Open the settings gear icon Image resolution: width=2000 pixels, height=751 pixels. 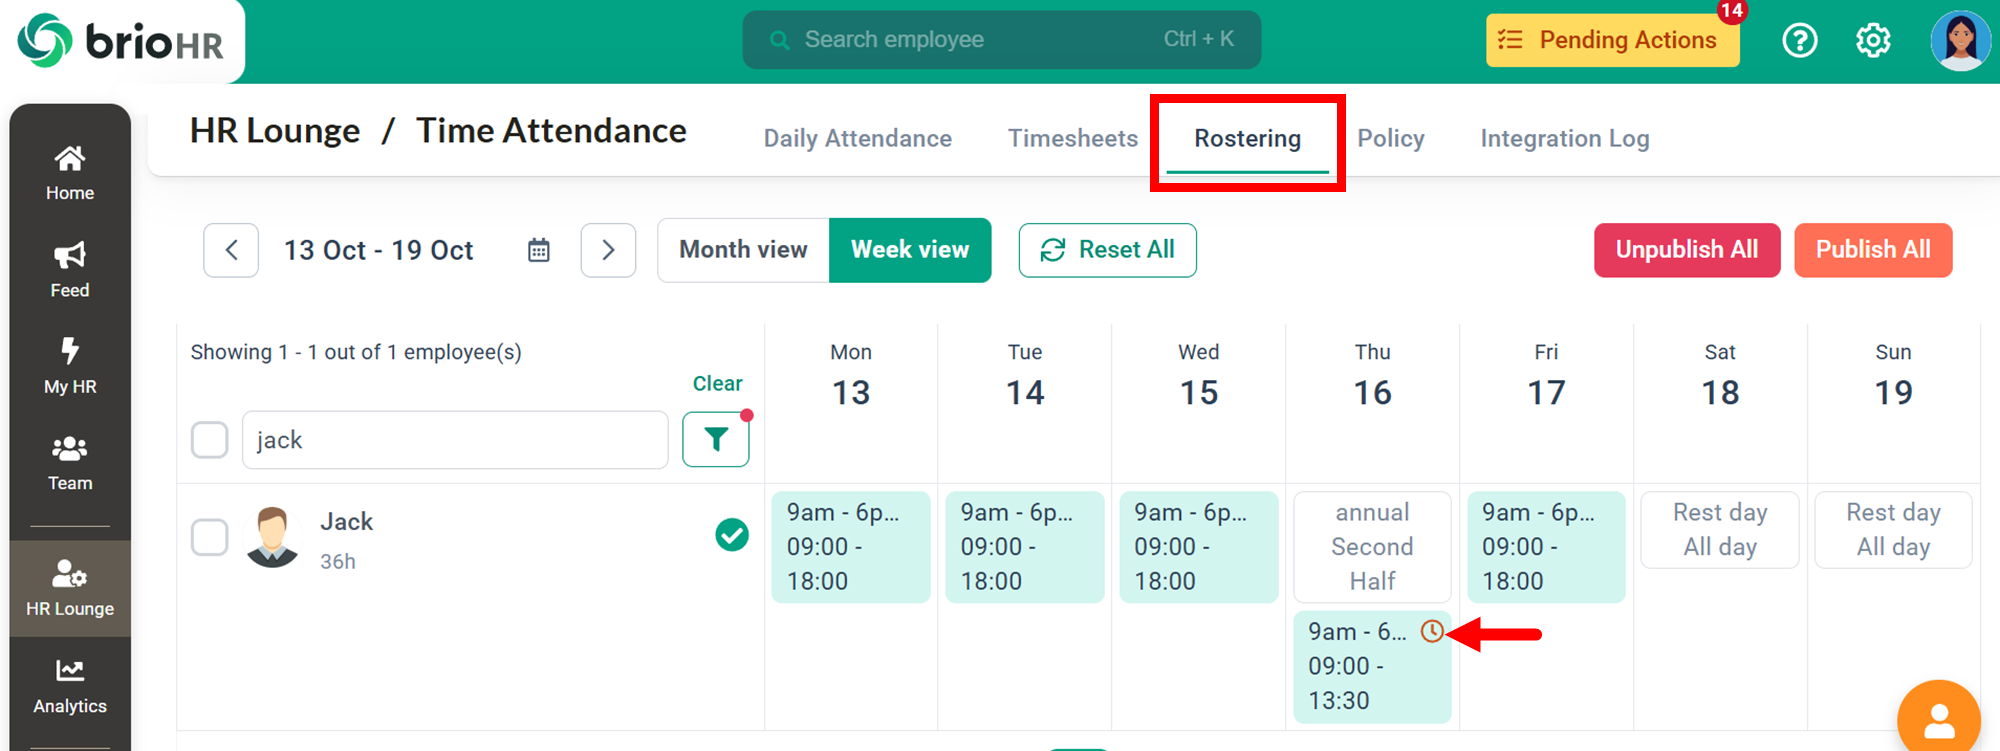coord(1873,40)
